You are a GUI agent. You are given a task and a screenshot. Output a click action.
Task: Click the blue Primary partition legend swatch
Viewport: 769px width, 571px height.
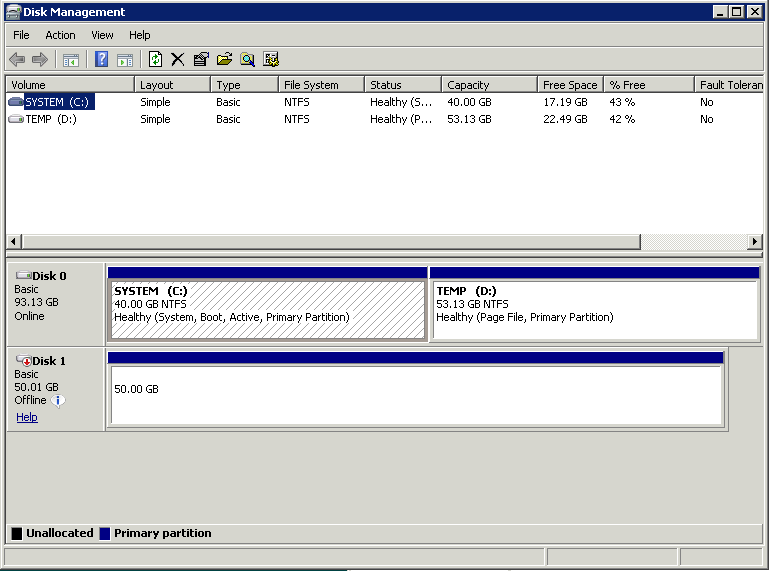[x=104, y=534]
